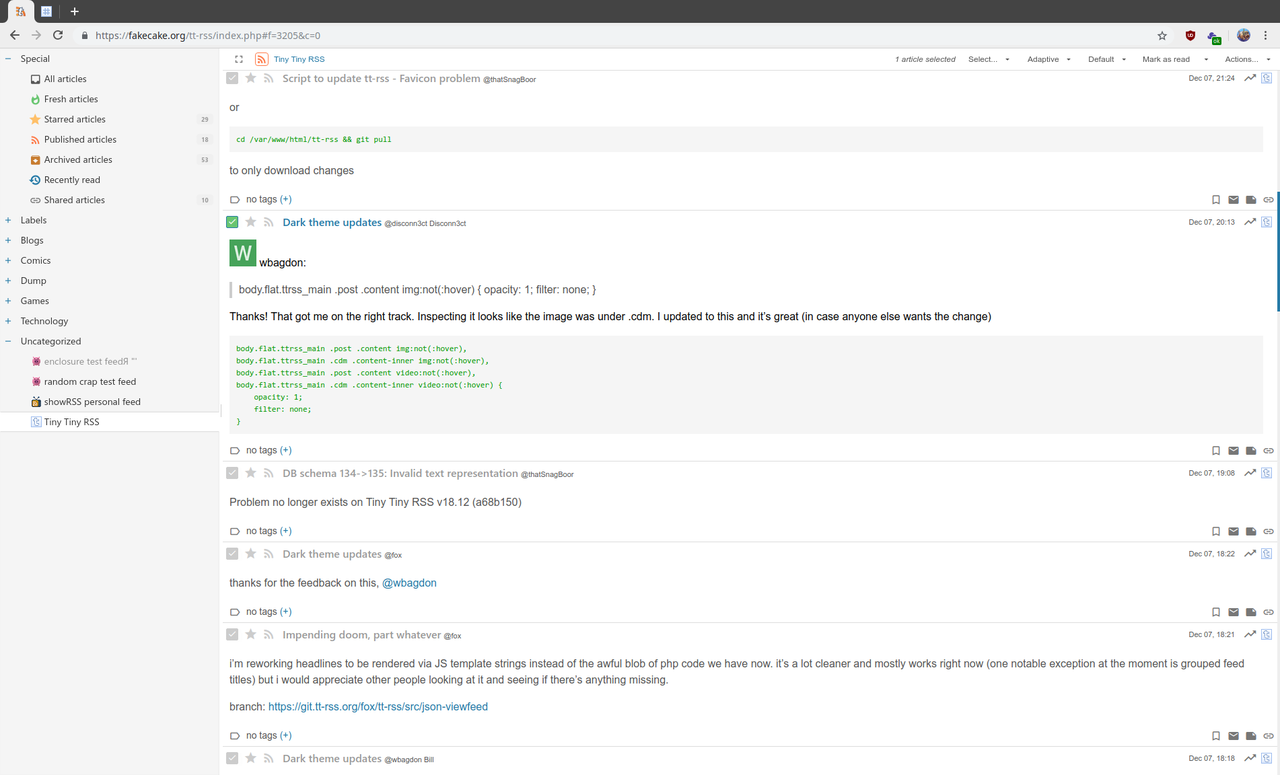Click the browser address bar

coord(600,35)
